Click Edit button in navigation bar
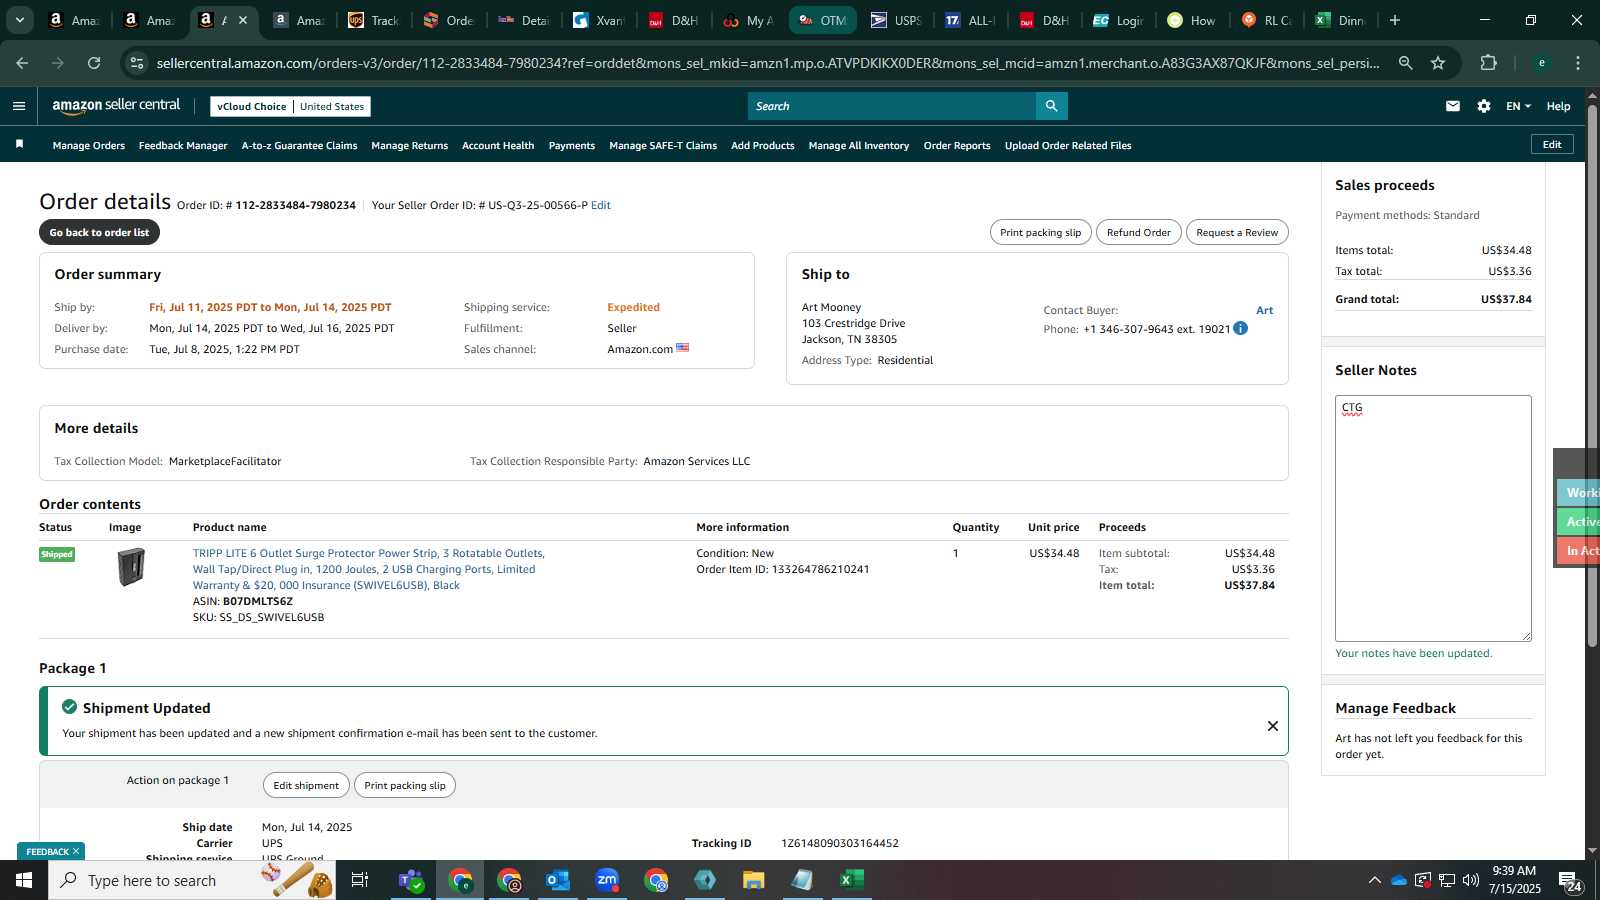The image size is (1600, 900). [1552, 144]
